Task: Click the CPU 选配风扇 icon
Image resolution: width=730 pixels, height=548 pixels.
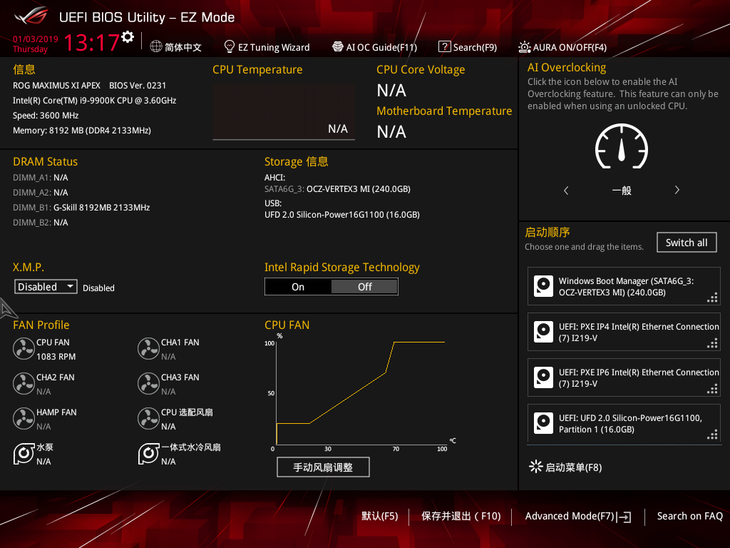Action: (x=149, y=419)
